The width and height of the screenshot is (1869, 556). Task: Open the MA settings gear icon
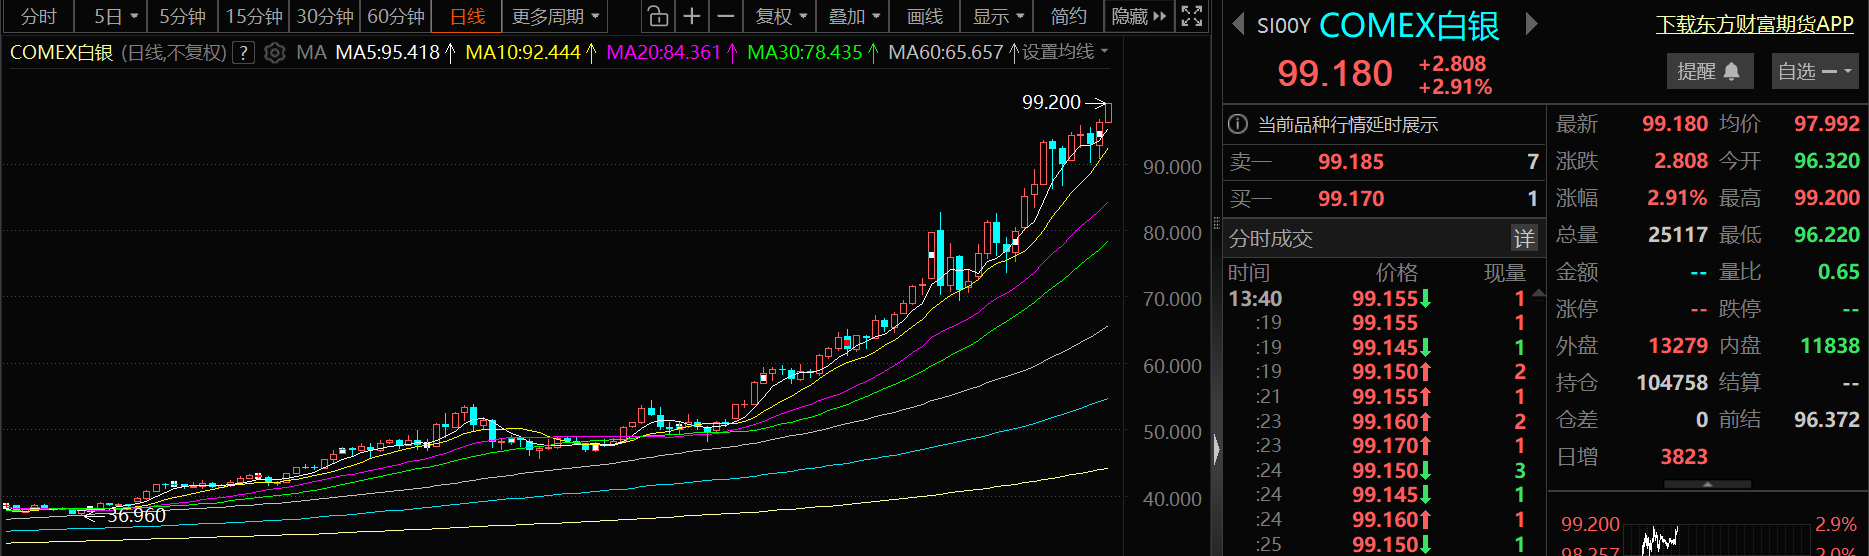pyautogui.click(x=275, y=53)
